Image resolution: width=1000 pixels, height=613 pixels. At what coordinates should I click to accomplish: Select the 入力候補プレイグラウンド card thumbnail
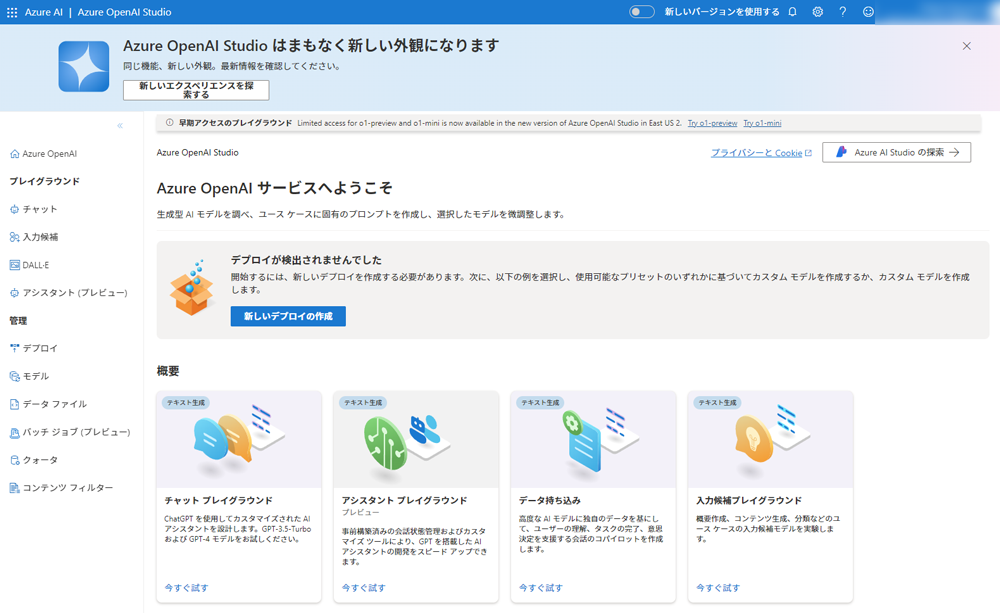770,439
